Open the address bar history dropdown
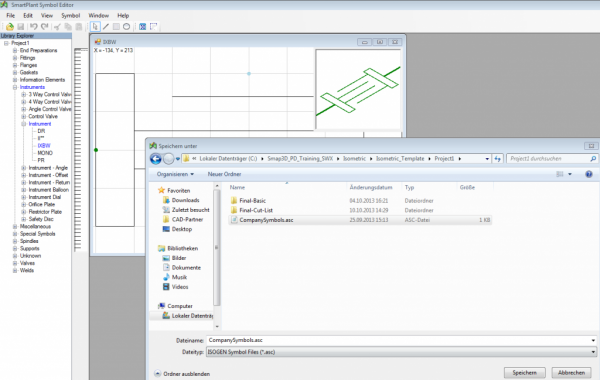Image resolution: width=600 pixels, height=380 pixels. tap(487, 158)
